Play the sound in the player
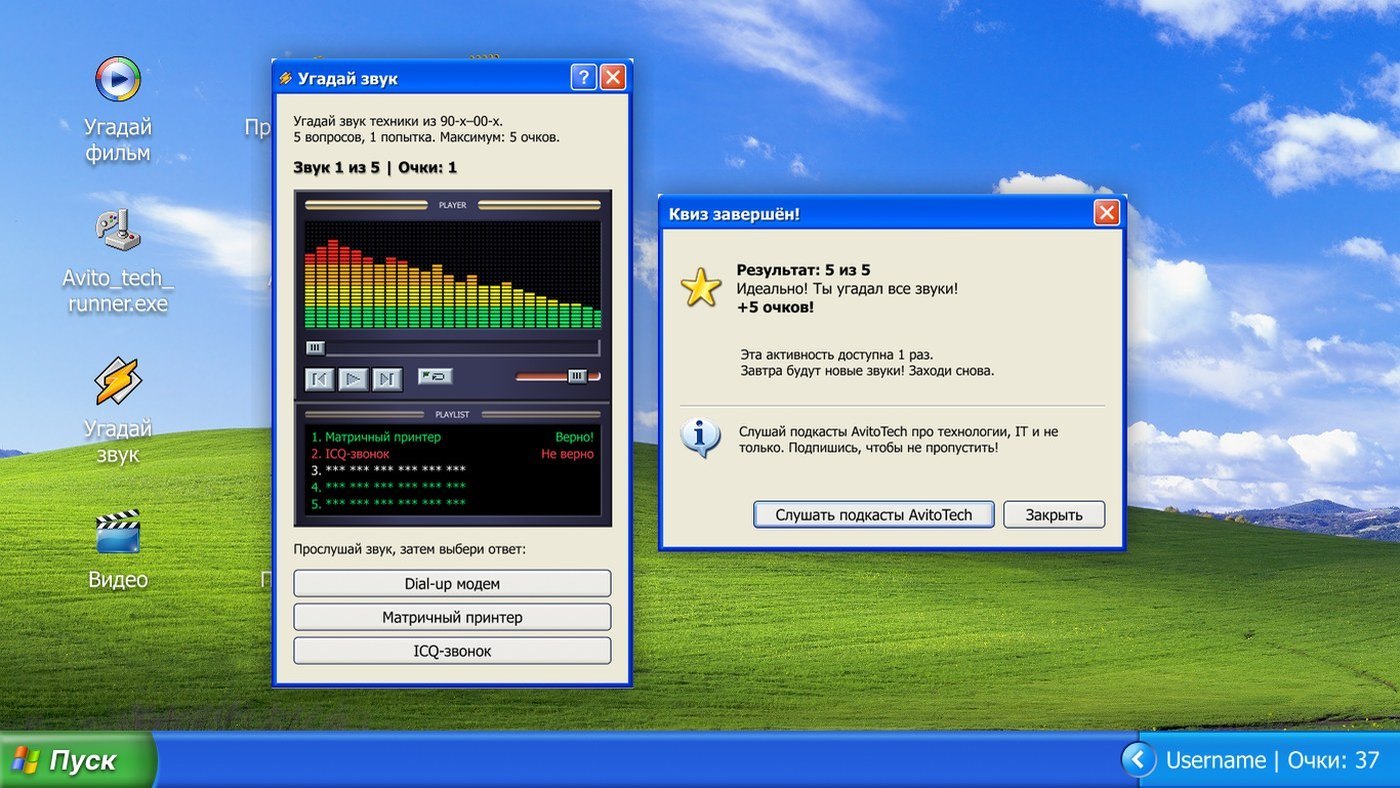The image size is (1400, 788). tap(353, 378)
